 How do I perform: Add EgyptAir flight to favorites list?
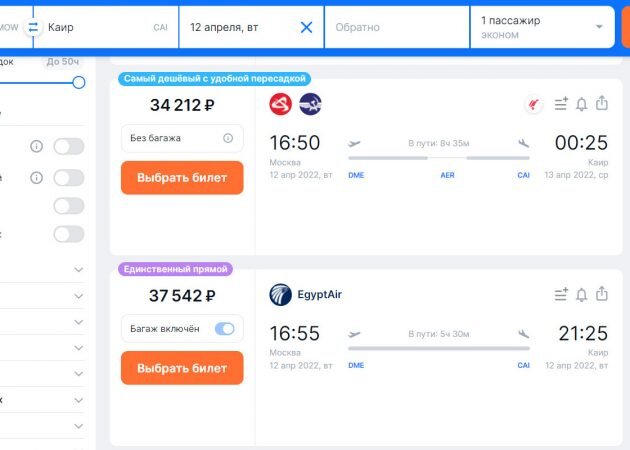(x=561, y=295)
